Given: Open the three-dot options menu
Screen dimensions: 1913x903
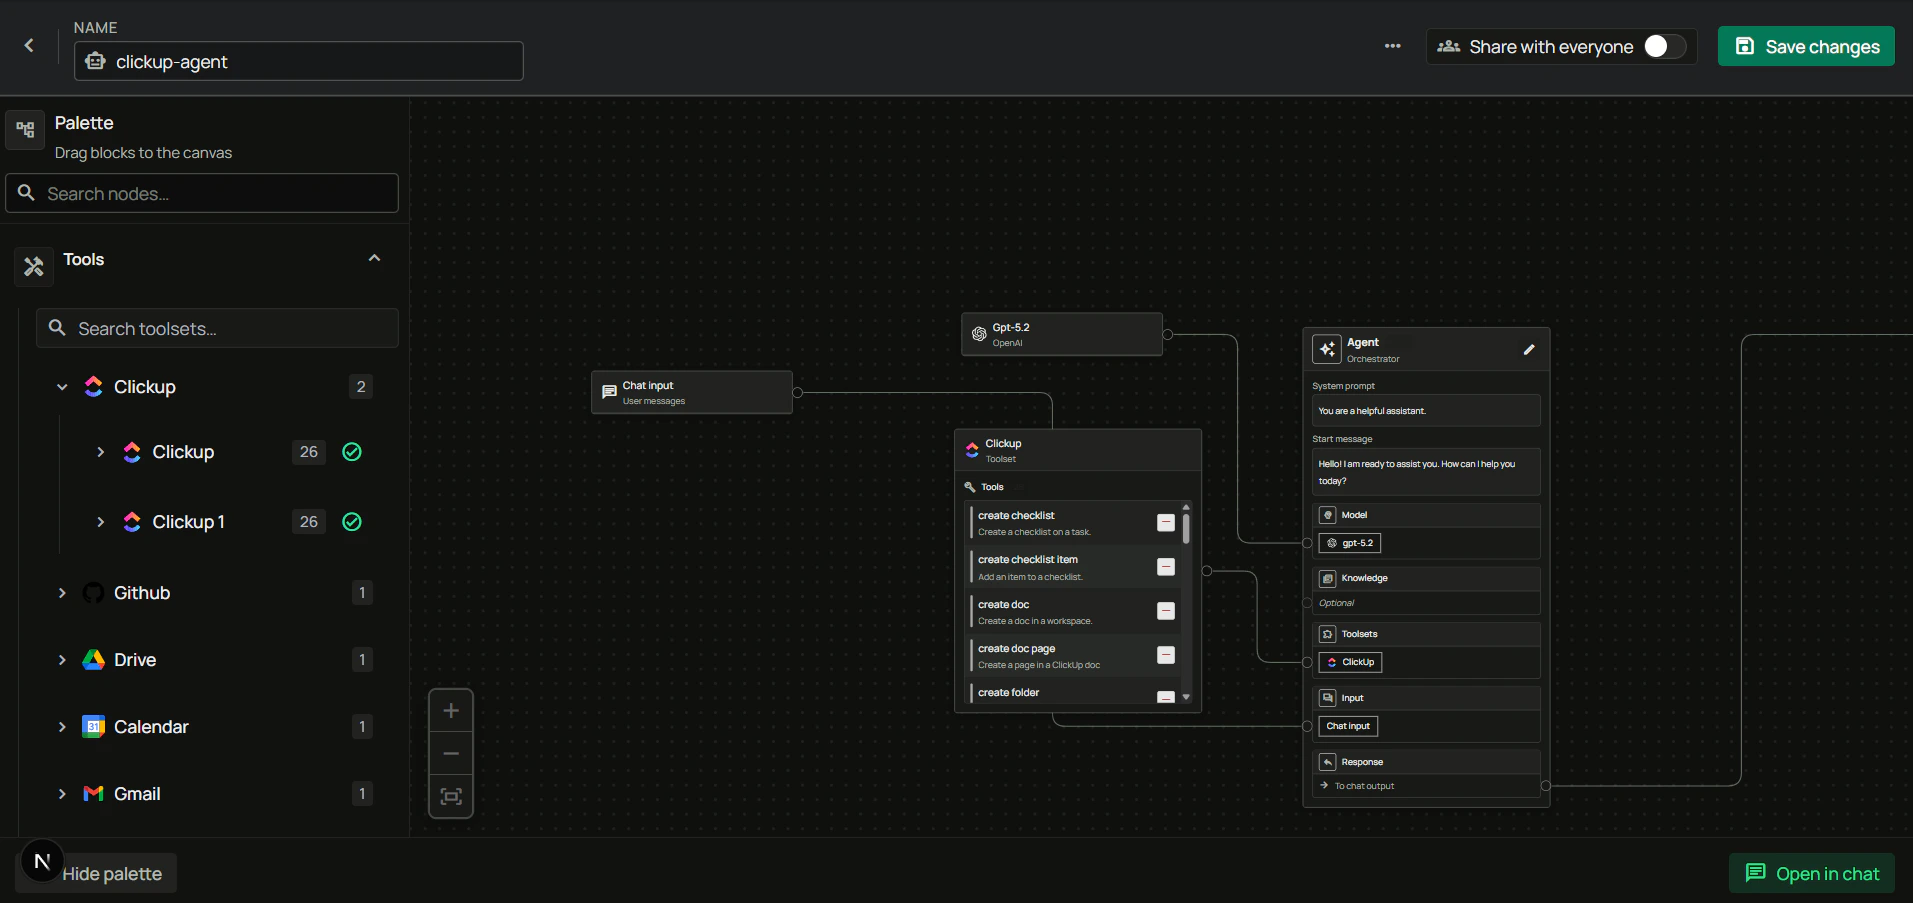Looking at the screenshot, I should [1392, 46].
